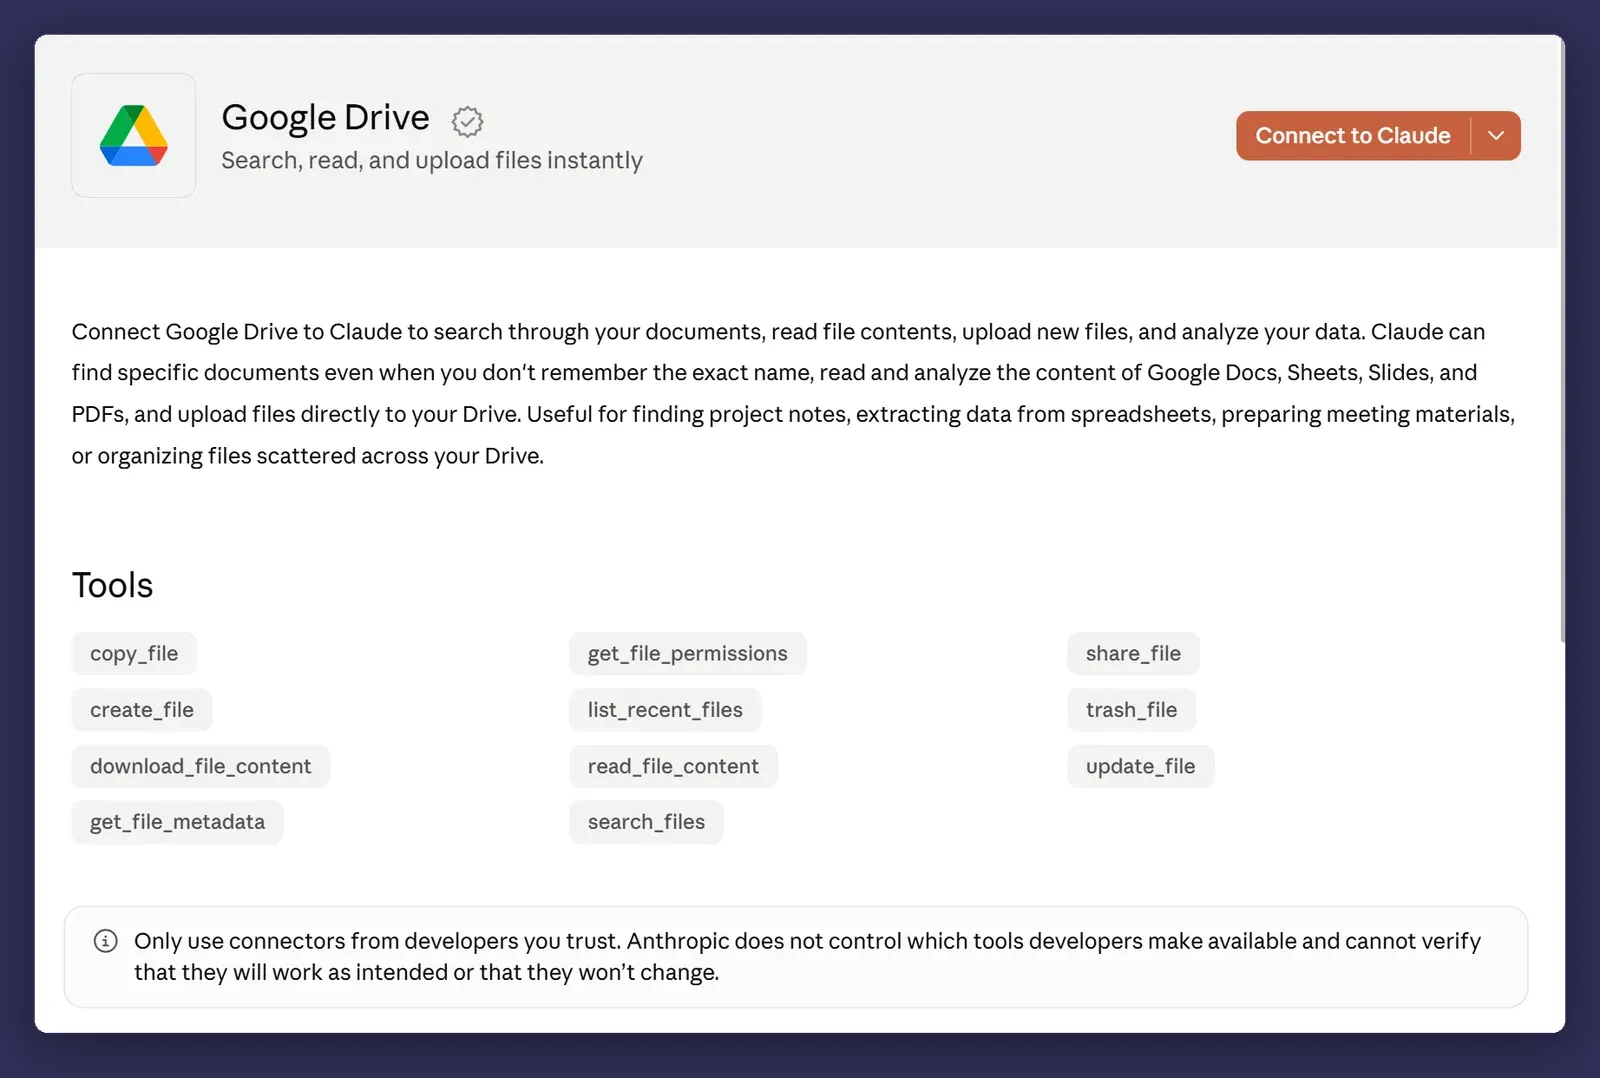
Task: Click the verified badge next to Google Drive
Action: coord(467,121)
